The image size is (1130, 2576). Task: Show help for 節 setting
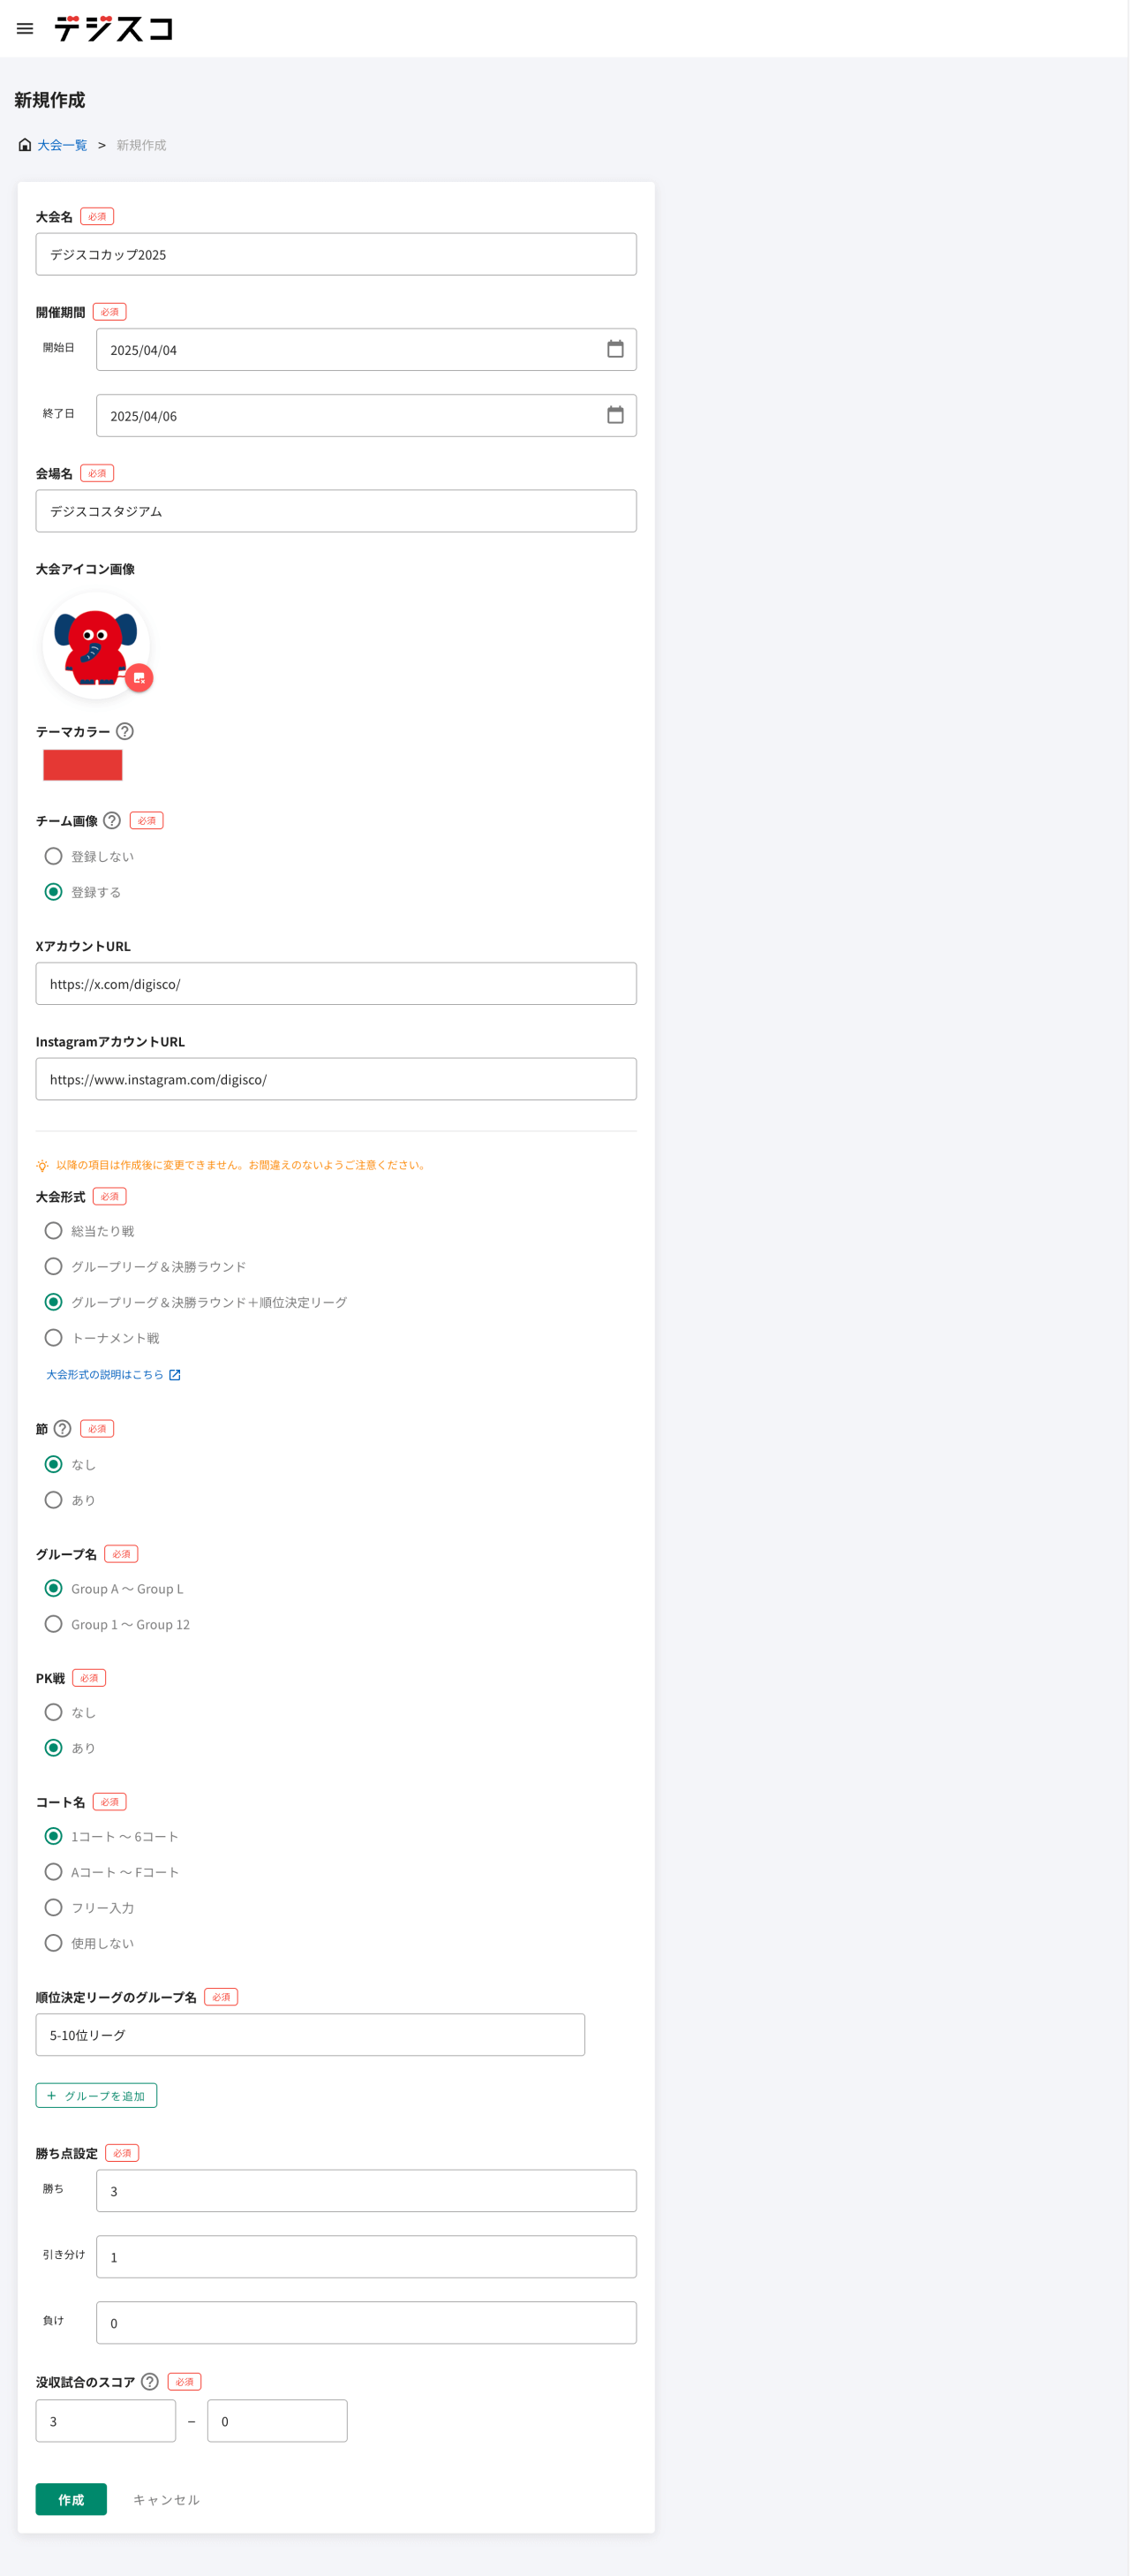click(62, 1428)
